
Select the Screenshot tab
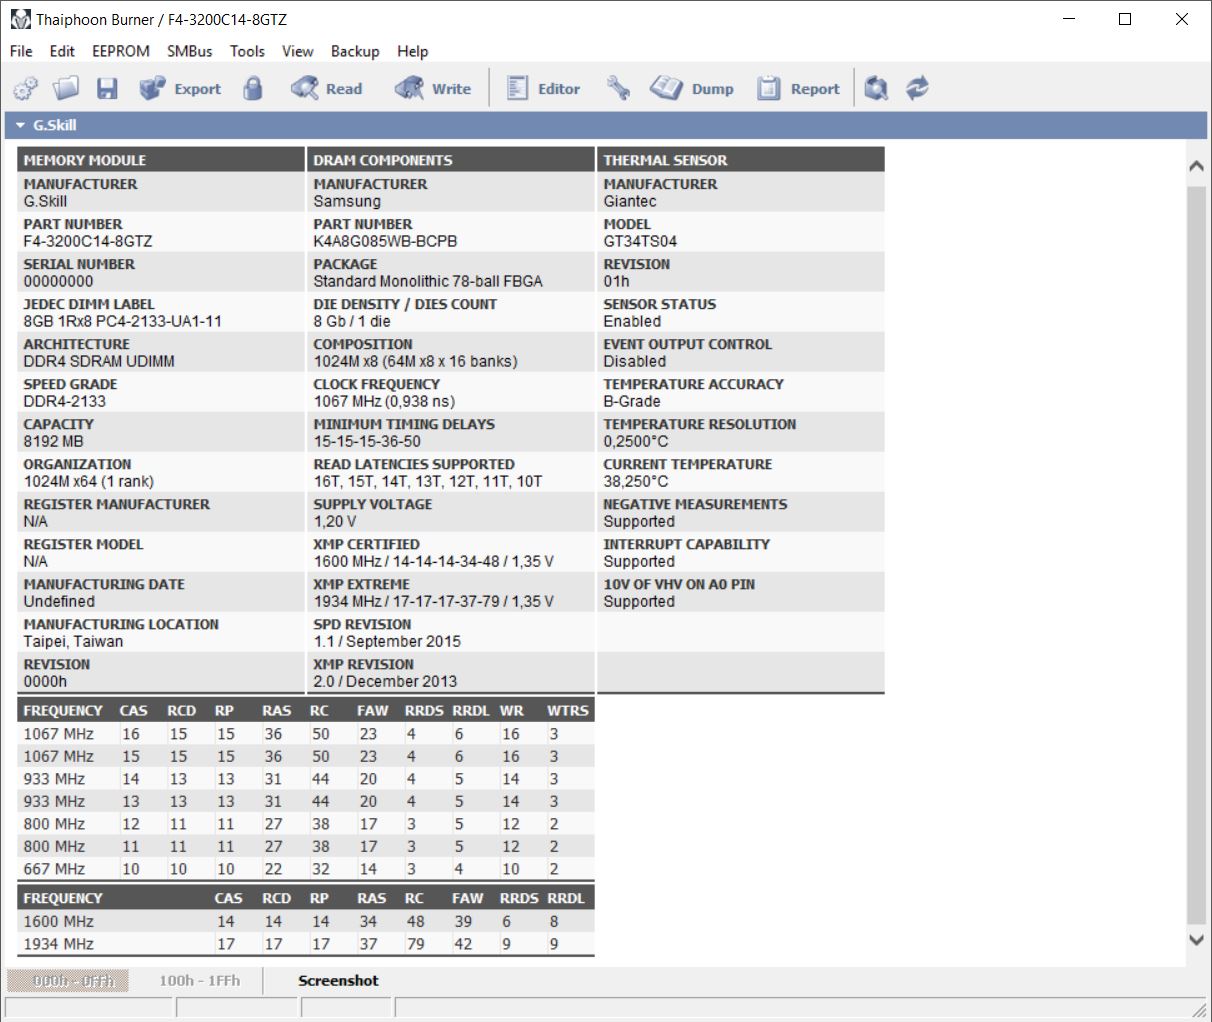338,981
